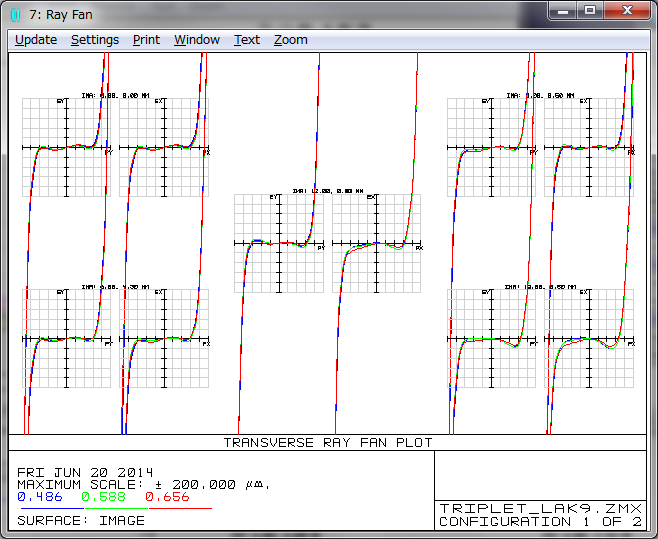658x539 pixels.
Task: Close the Ray Fan window
Action: (x=627, y=11)
